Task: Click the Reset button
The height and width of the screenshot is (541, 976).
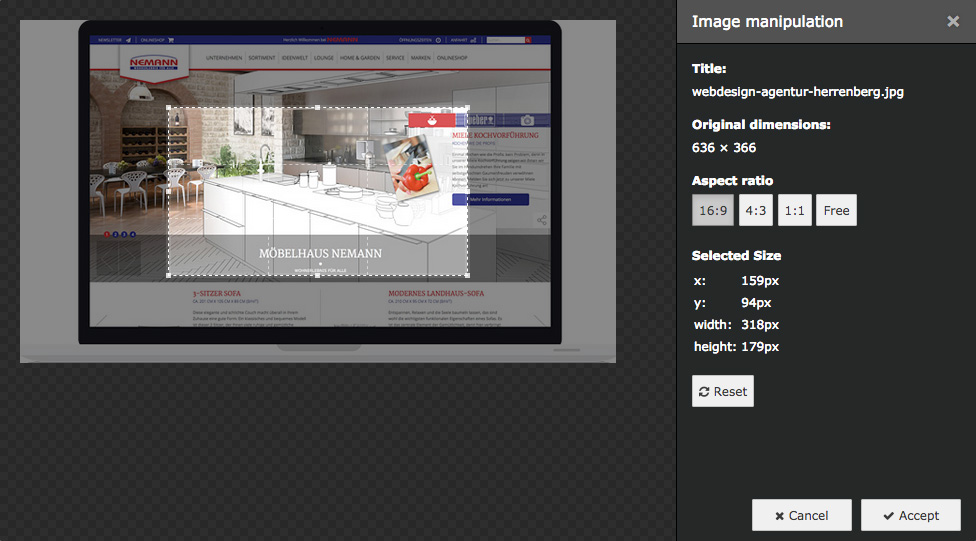Action: tap(723, 391)
